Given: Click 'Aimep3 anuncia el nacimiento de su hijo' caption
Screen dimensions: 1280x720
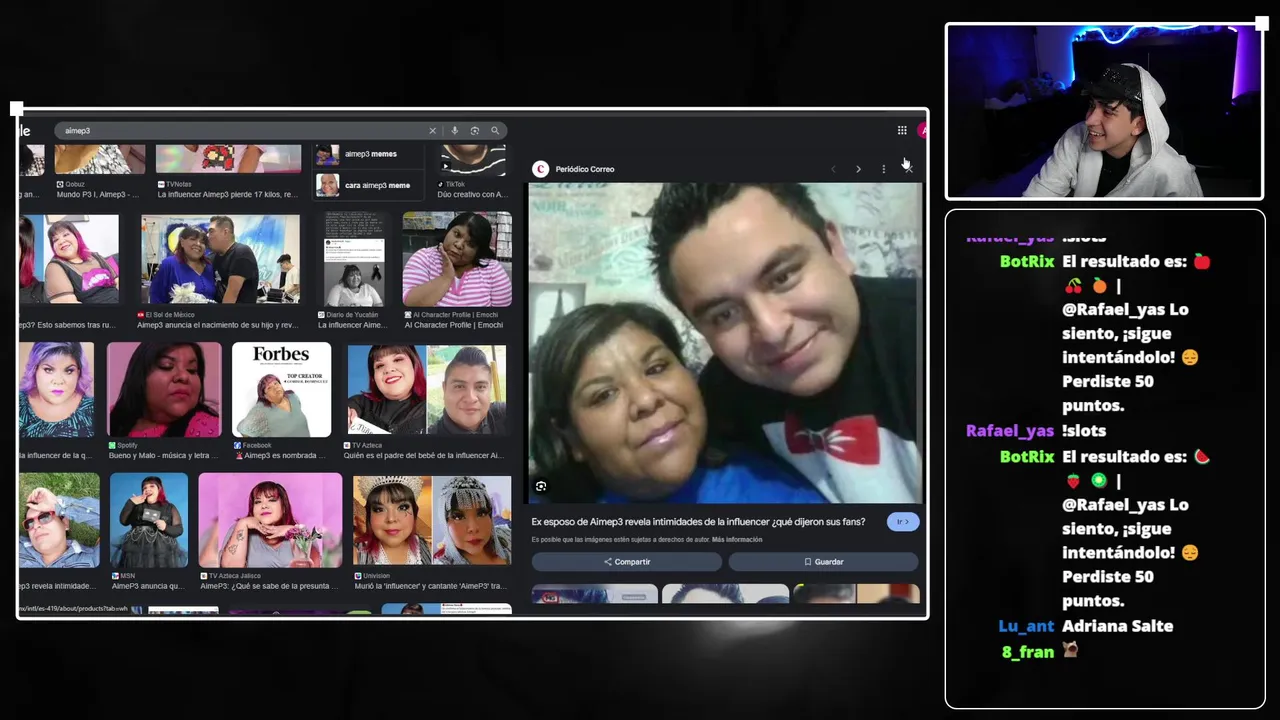Looking at the screenshot, I should click(x=217, y=325).
